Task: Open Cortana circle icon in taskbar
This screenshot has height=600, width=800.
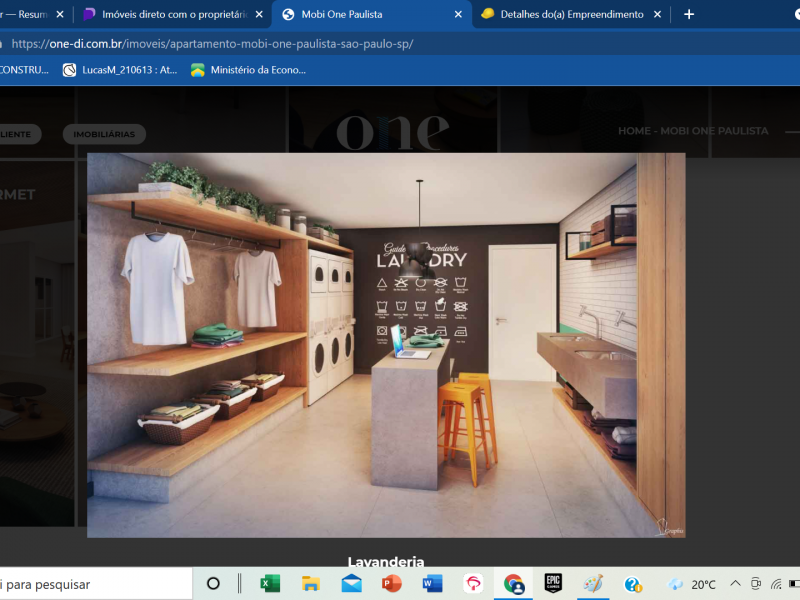Action: [x=213, y=584]
